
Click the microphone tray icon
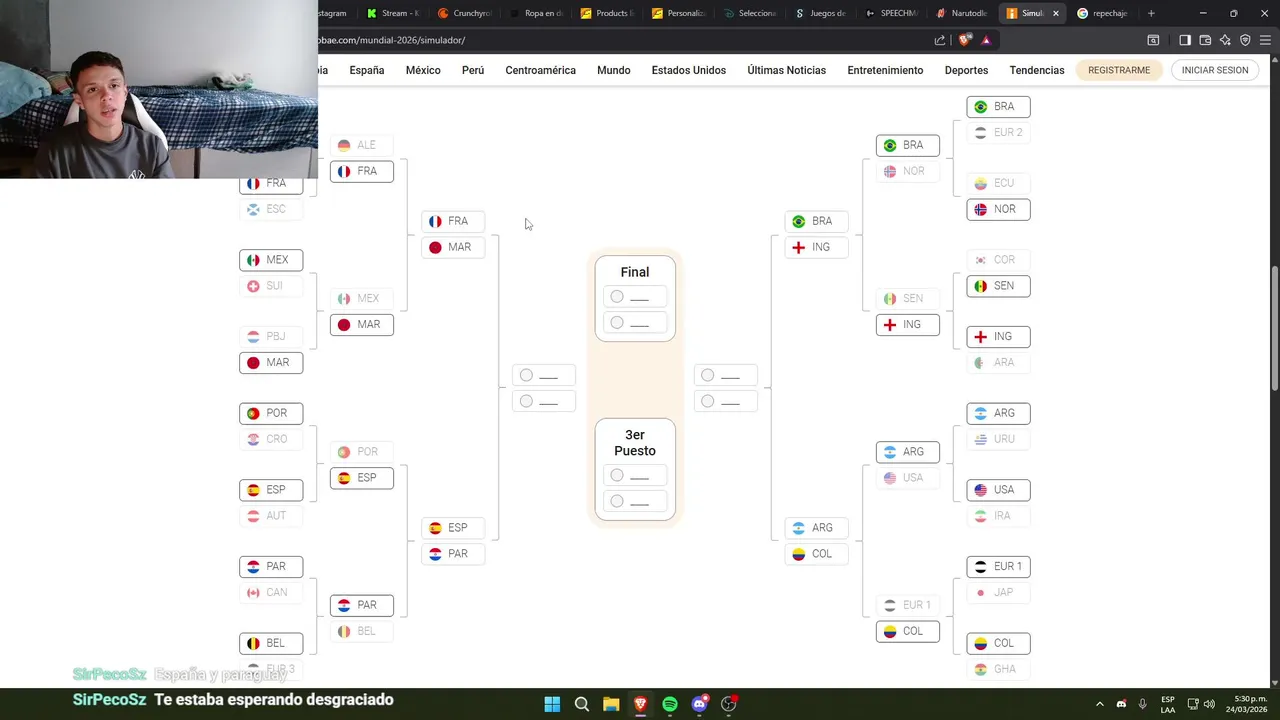1142,704
